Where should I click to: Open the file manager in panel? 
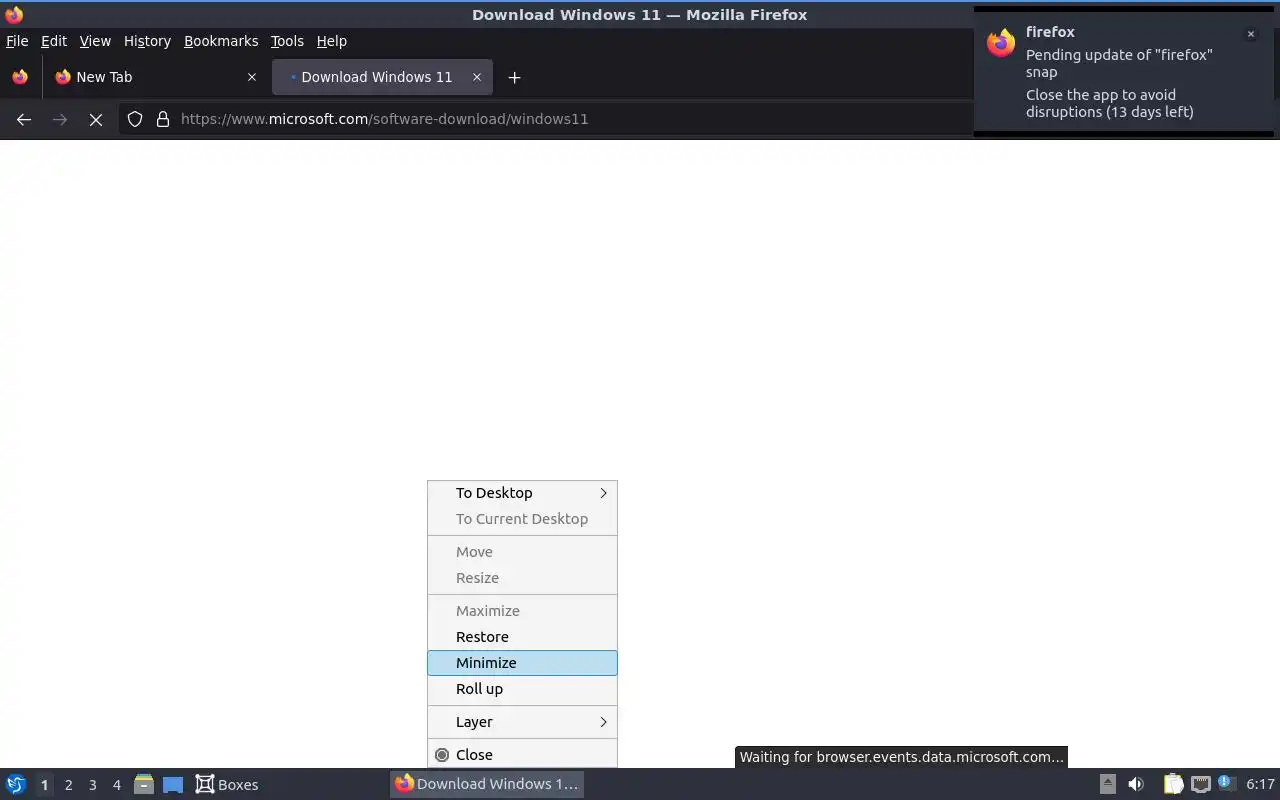click(144, 784)
